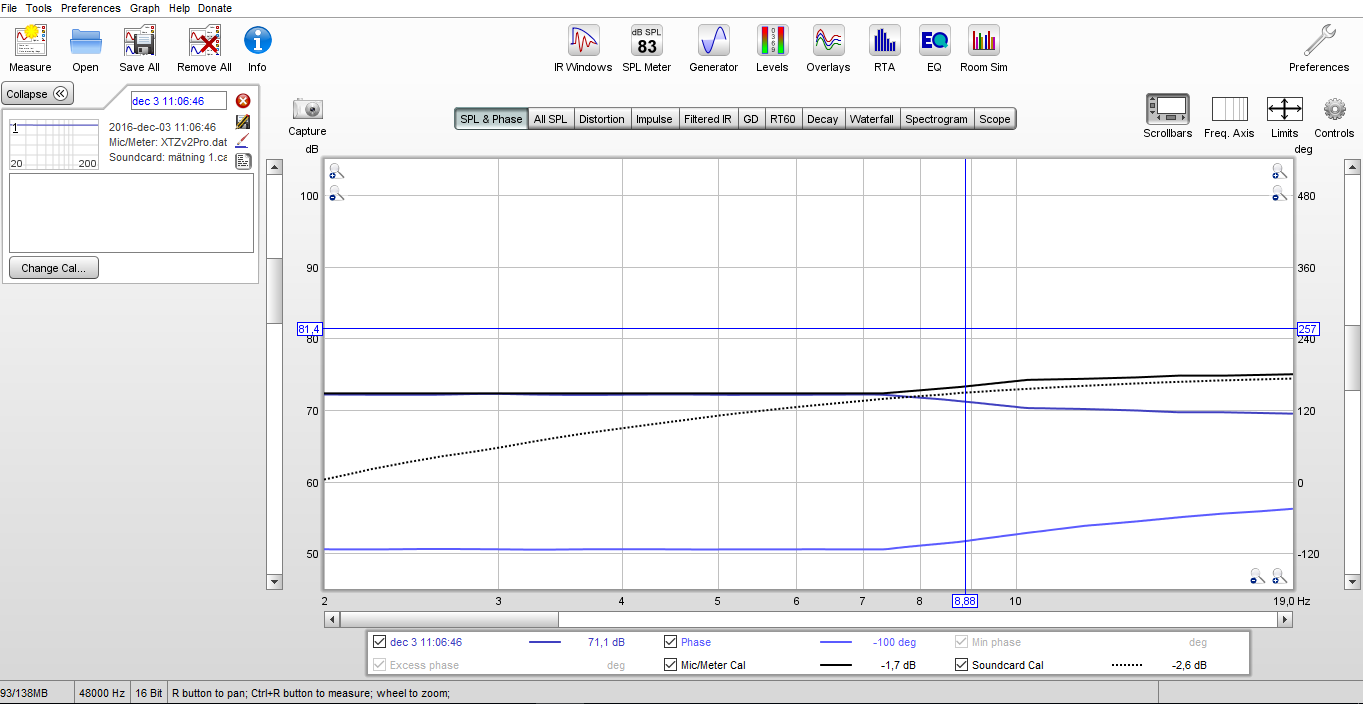Zoom out right degrees axis magnifier
1363x704 pixels.
click(x=1279, y=193)
